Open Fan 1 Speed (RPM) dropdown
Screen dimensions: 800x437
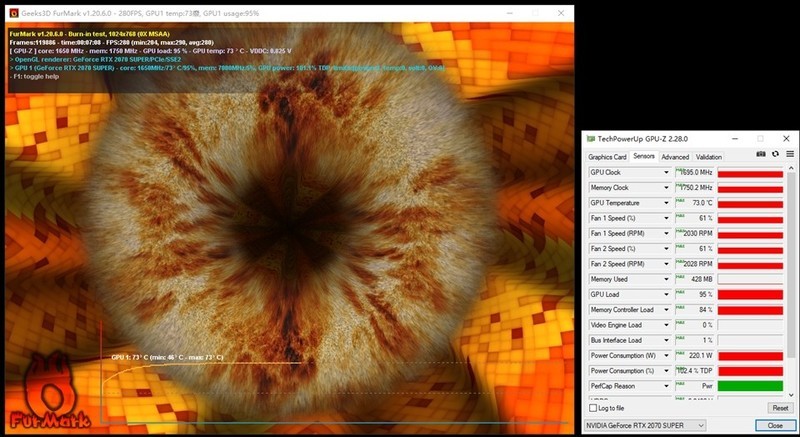click(x=666, y=234)
